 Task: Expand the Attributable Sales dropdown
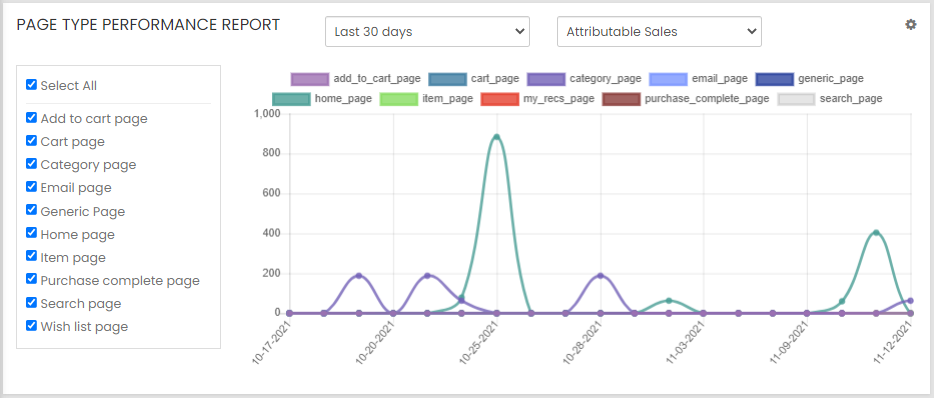pyautogui.click(x=659, y=32)
